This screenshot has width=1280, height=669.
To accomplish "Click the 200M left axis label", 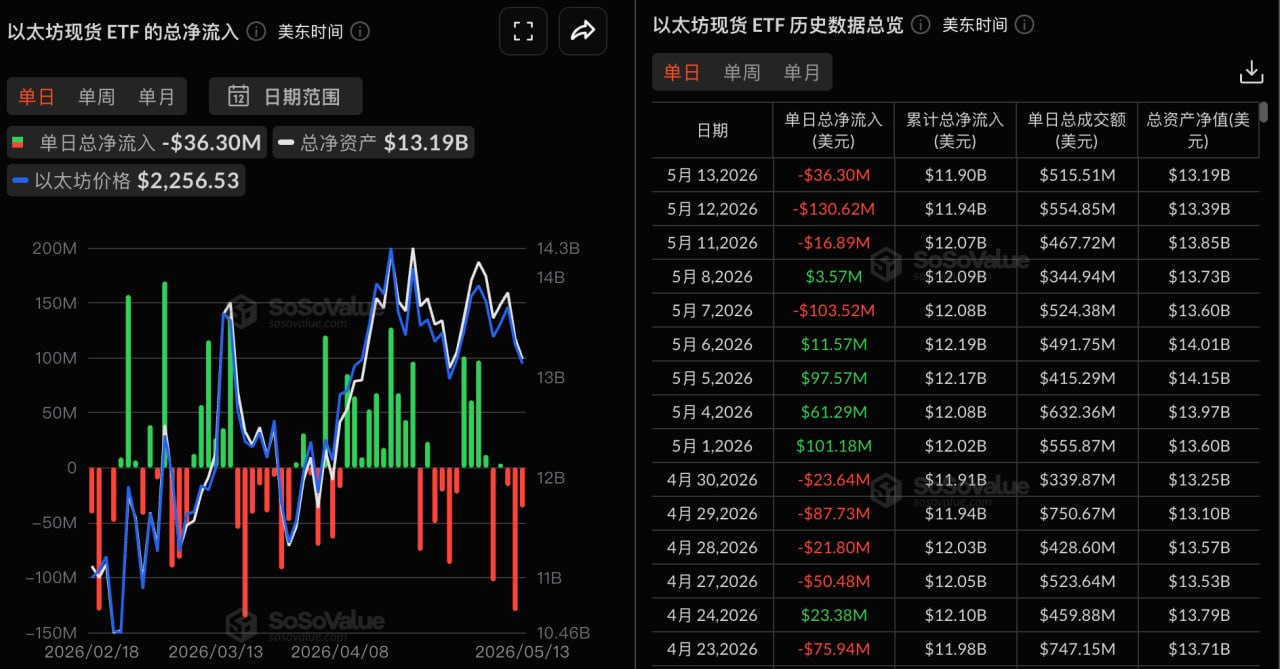I will [x=55, y=247].
